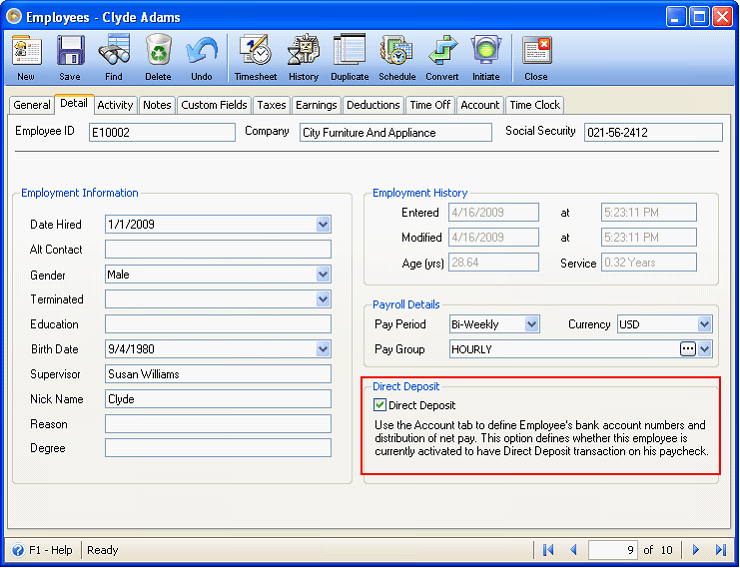Click the Convert arrows icon

(442, 50)
